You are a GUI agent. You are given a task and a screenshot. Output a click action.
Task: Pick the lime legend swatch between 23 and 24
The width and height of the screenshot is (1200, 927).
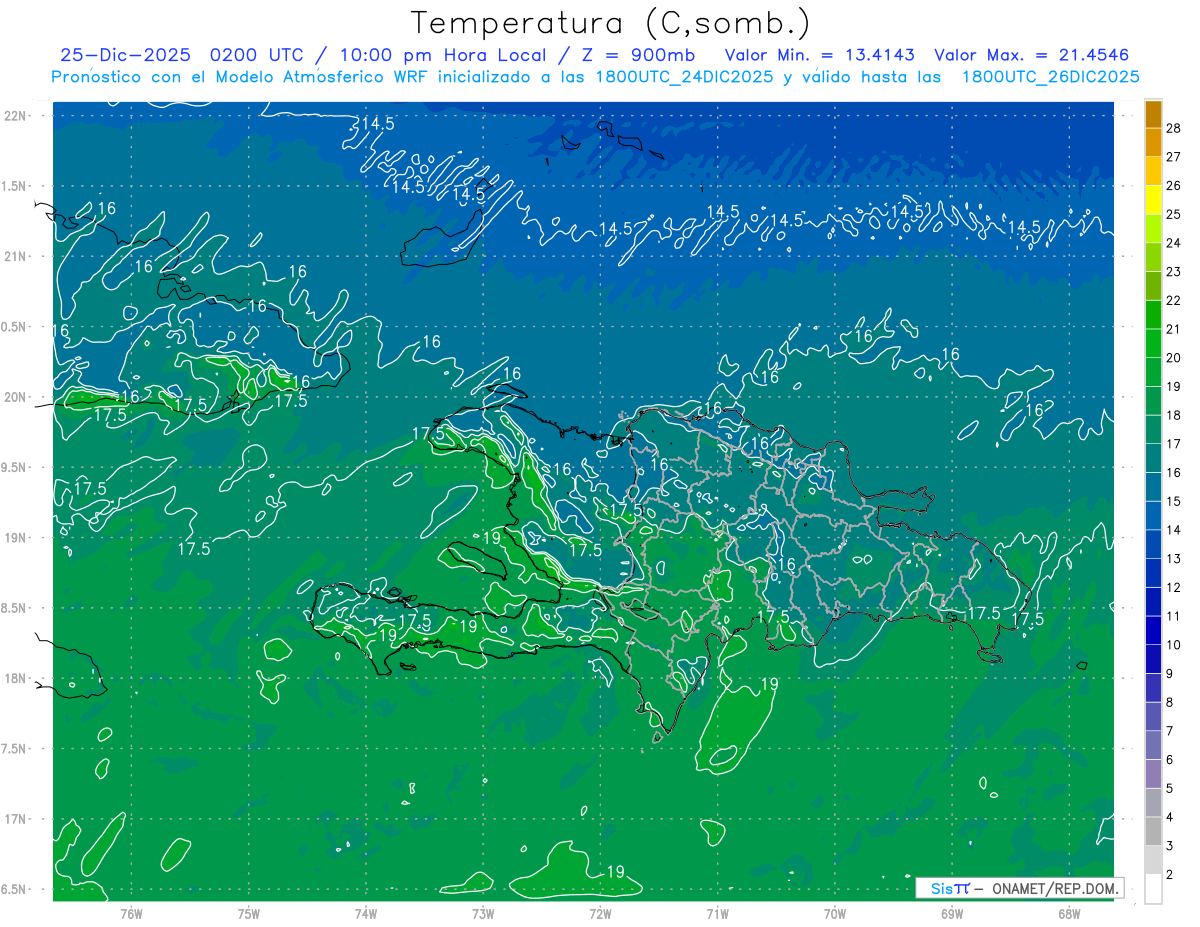click(x=1153, y=257)
